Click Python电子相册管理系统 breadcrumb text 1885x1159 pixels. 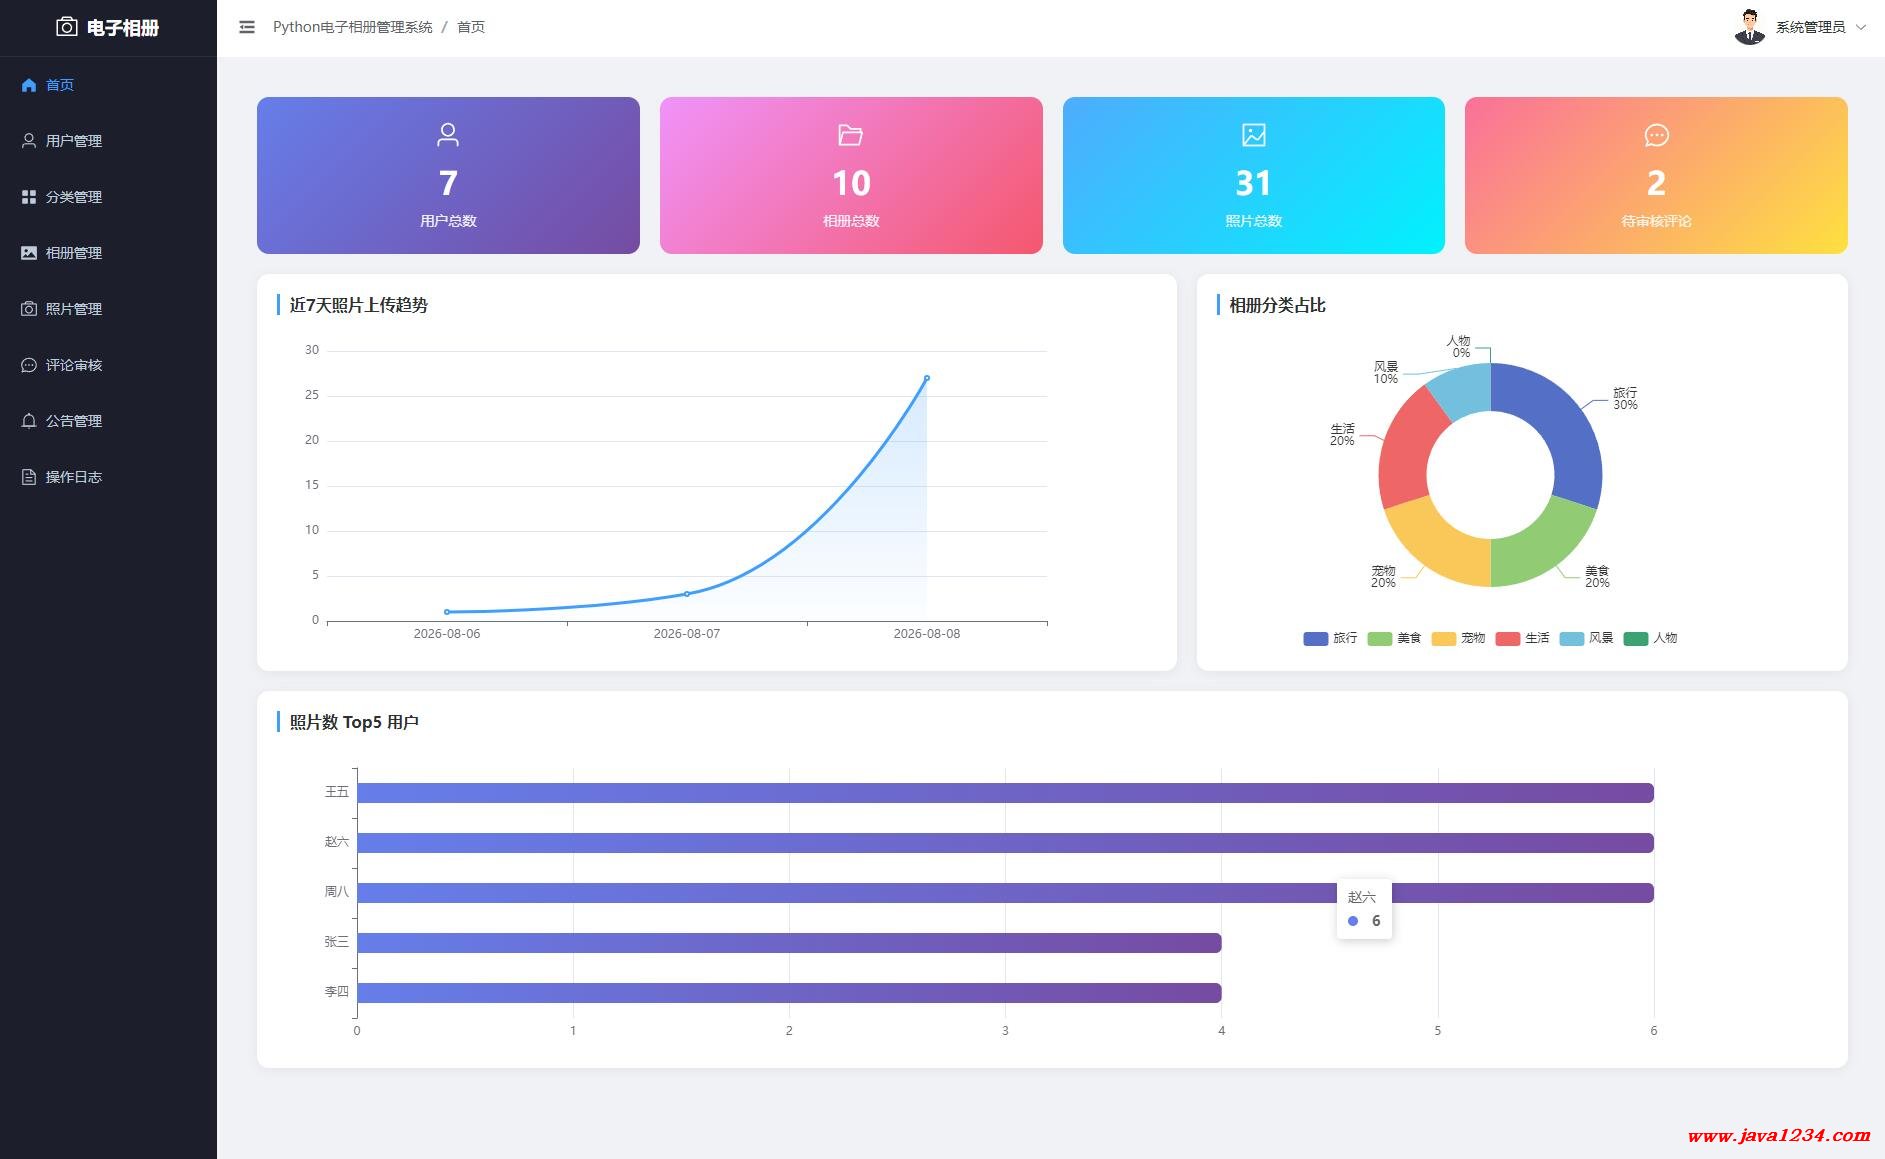pos(353,27)
